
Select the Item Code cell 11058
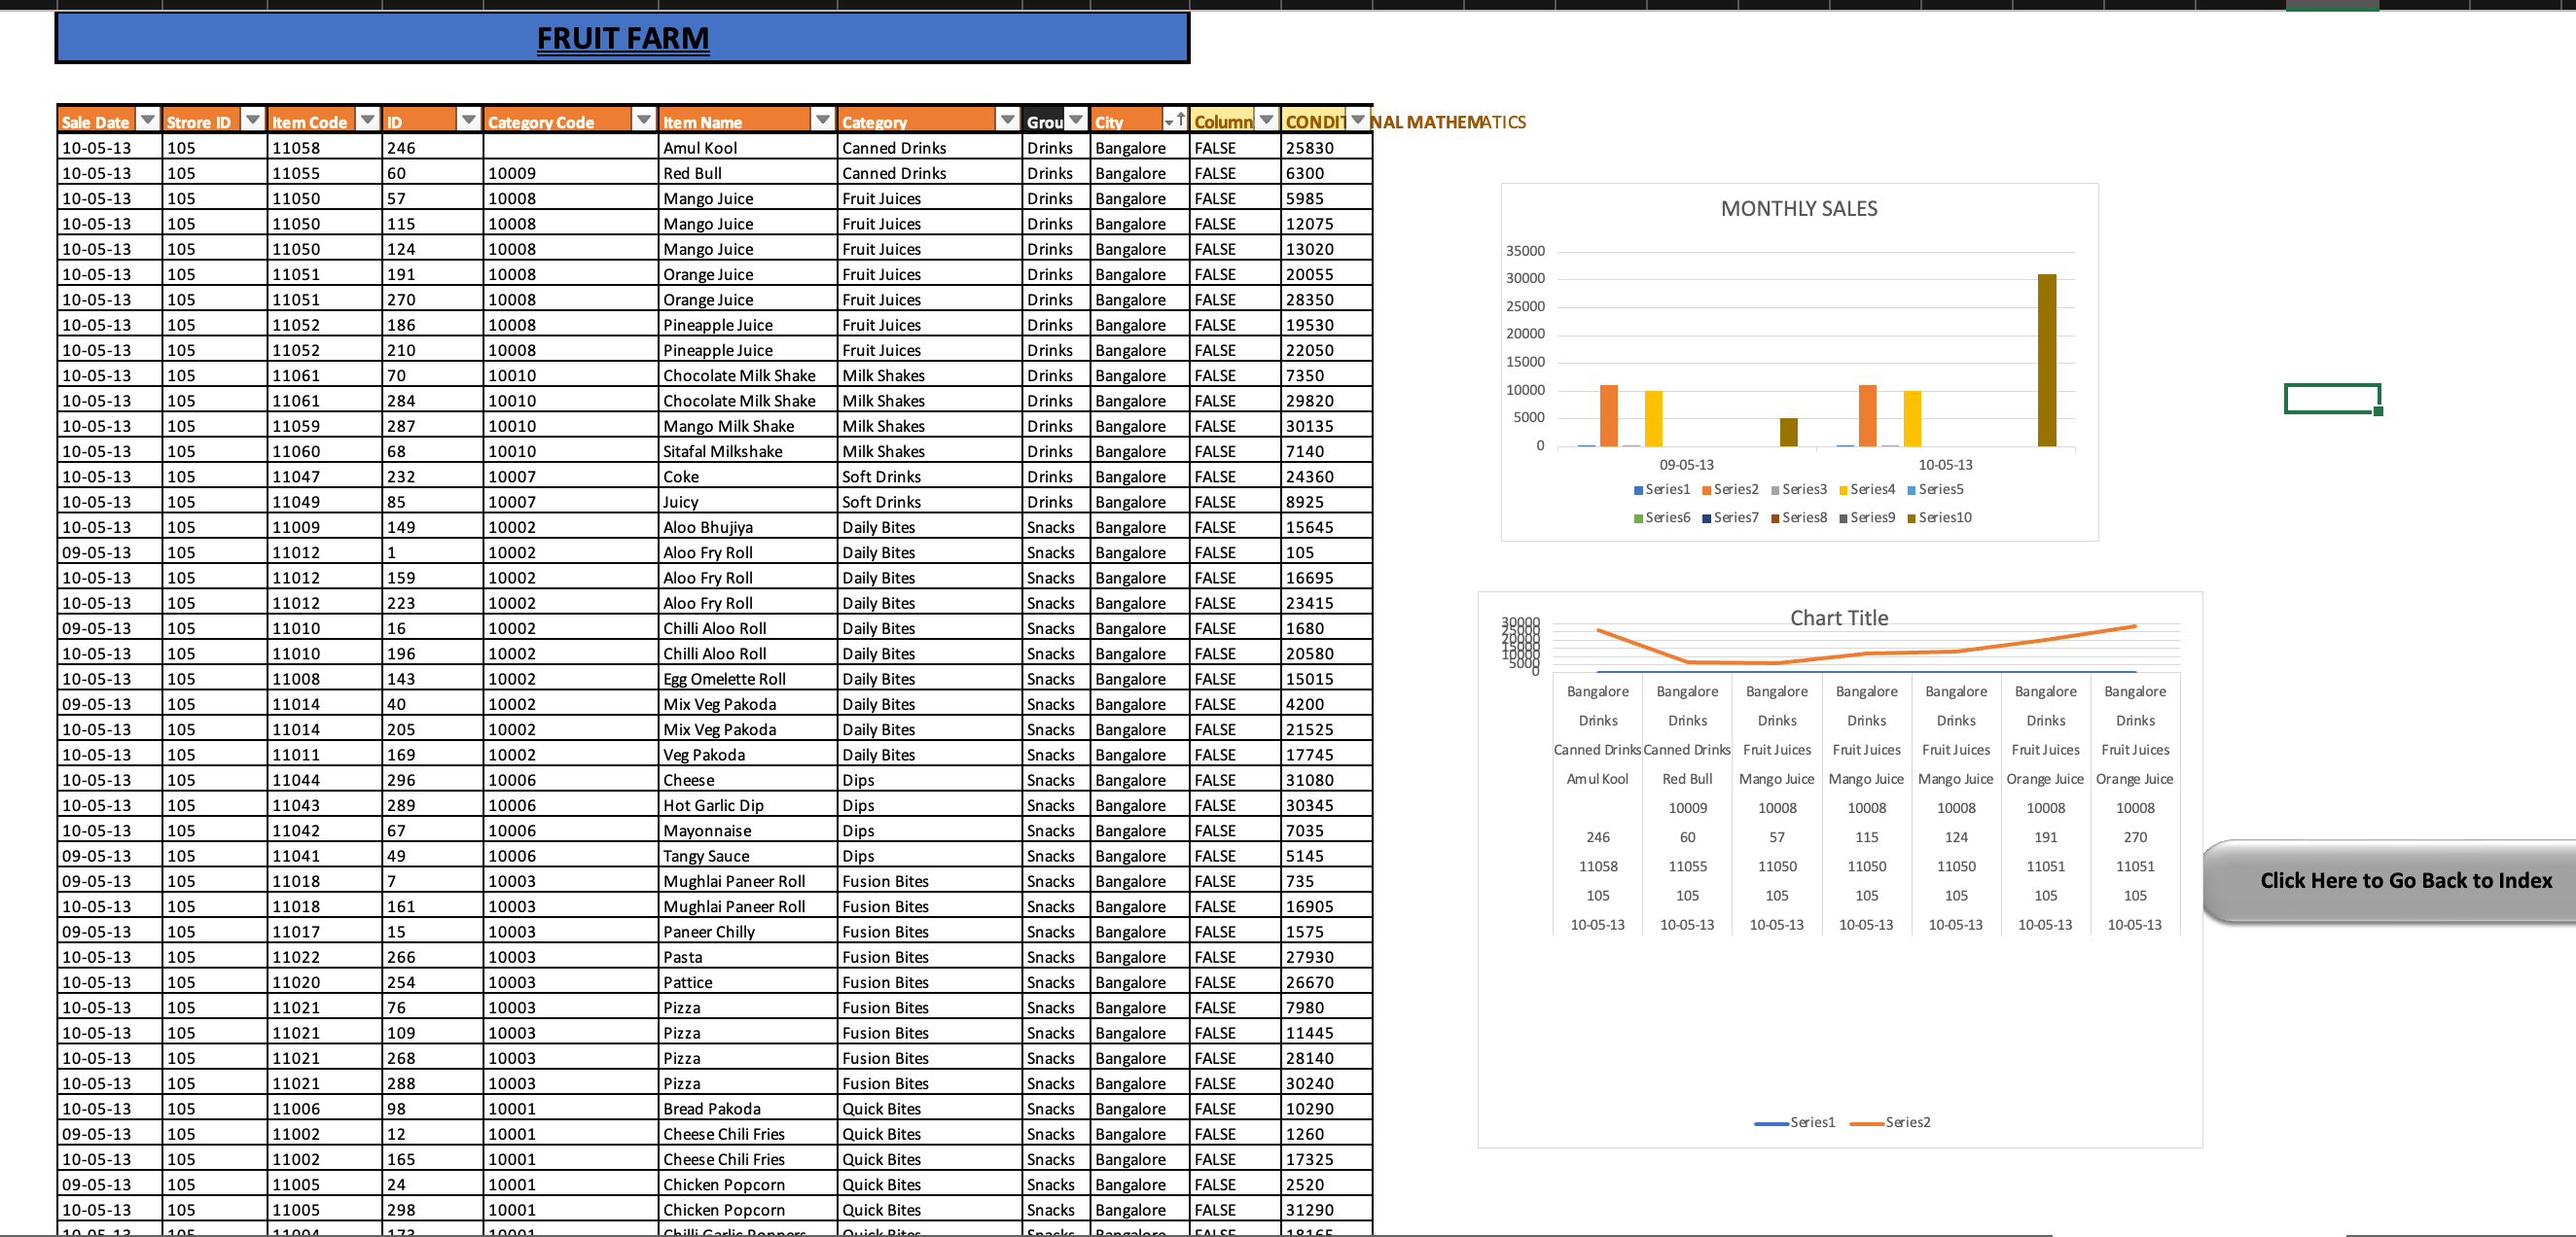coord(325,148)
